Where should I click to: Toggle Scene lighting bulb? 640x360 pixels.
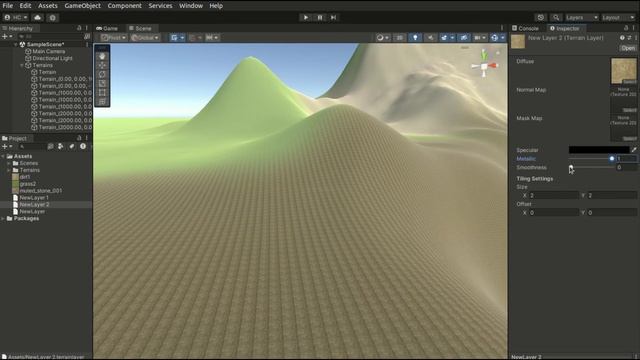[x=415, y=38]
